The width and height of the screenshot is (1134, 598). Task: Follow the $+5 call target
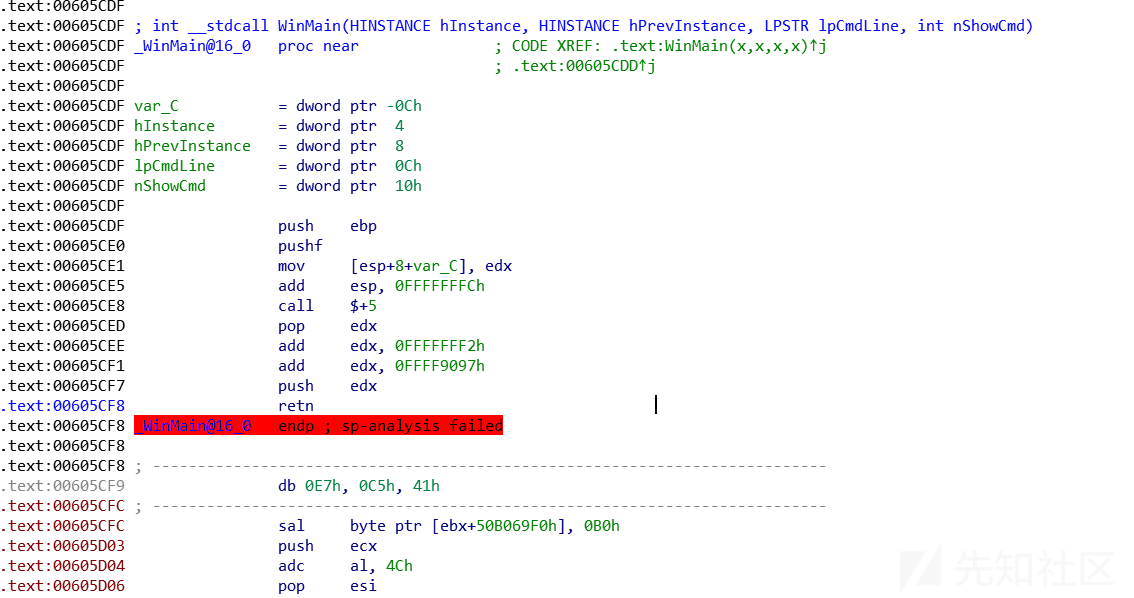point(364,307)
